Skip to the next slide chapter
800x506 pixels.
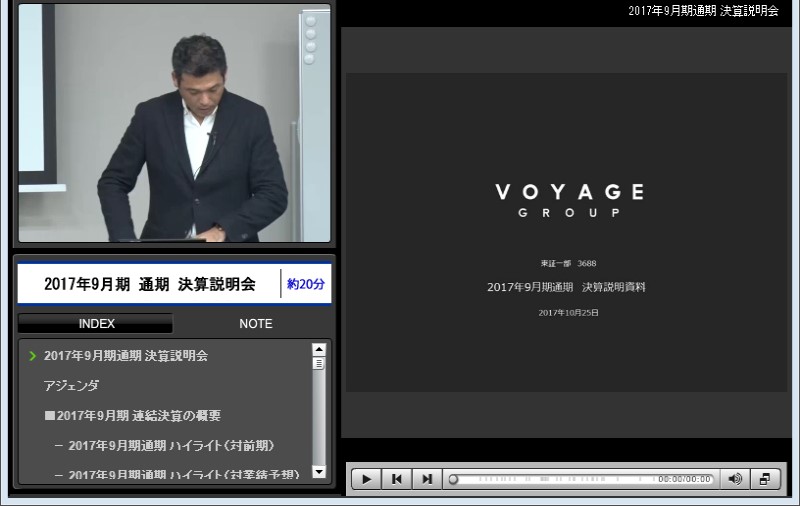(427, 479)
